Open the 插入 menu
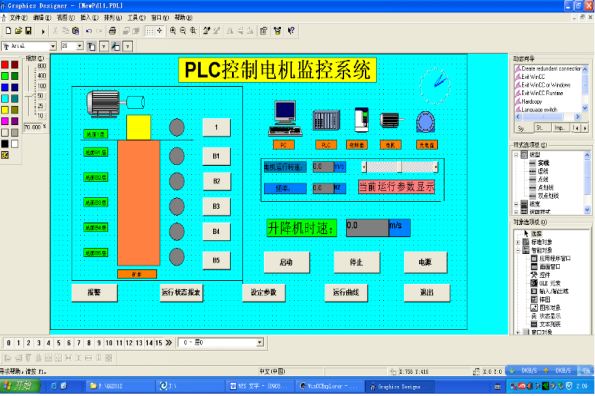The height and width of the screenshot is (396, 595). (x=89, y=17)
